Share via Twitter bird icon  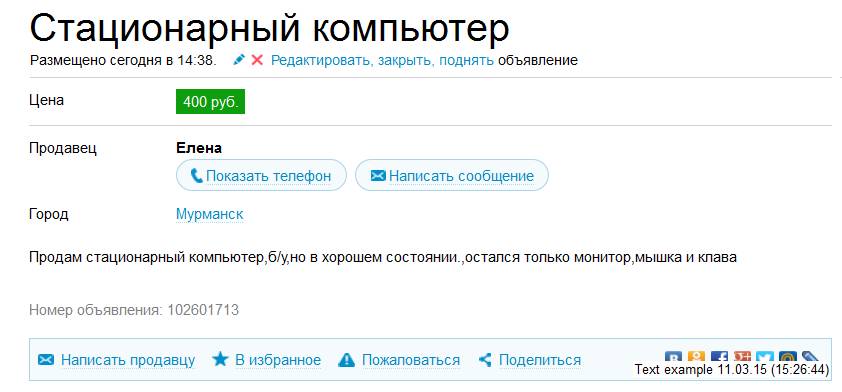coord(765,357)
